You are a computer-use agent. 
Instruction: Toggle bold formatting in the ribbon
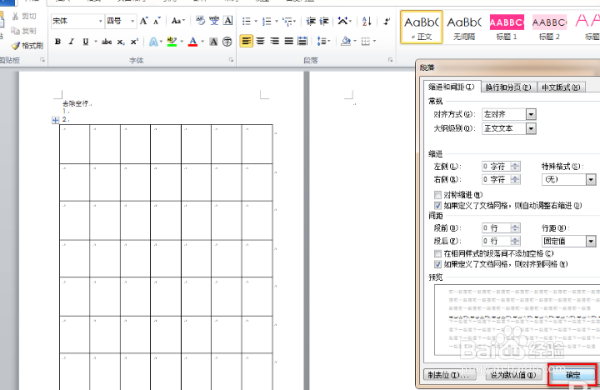pos(58,41)
